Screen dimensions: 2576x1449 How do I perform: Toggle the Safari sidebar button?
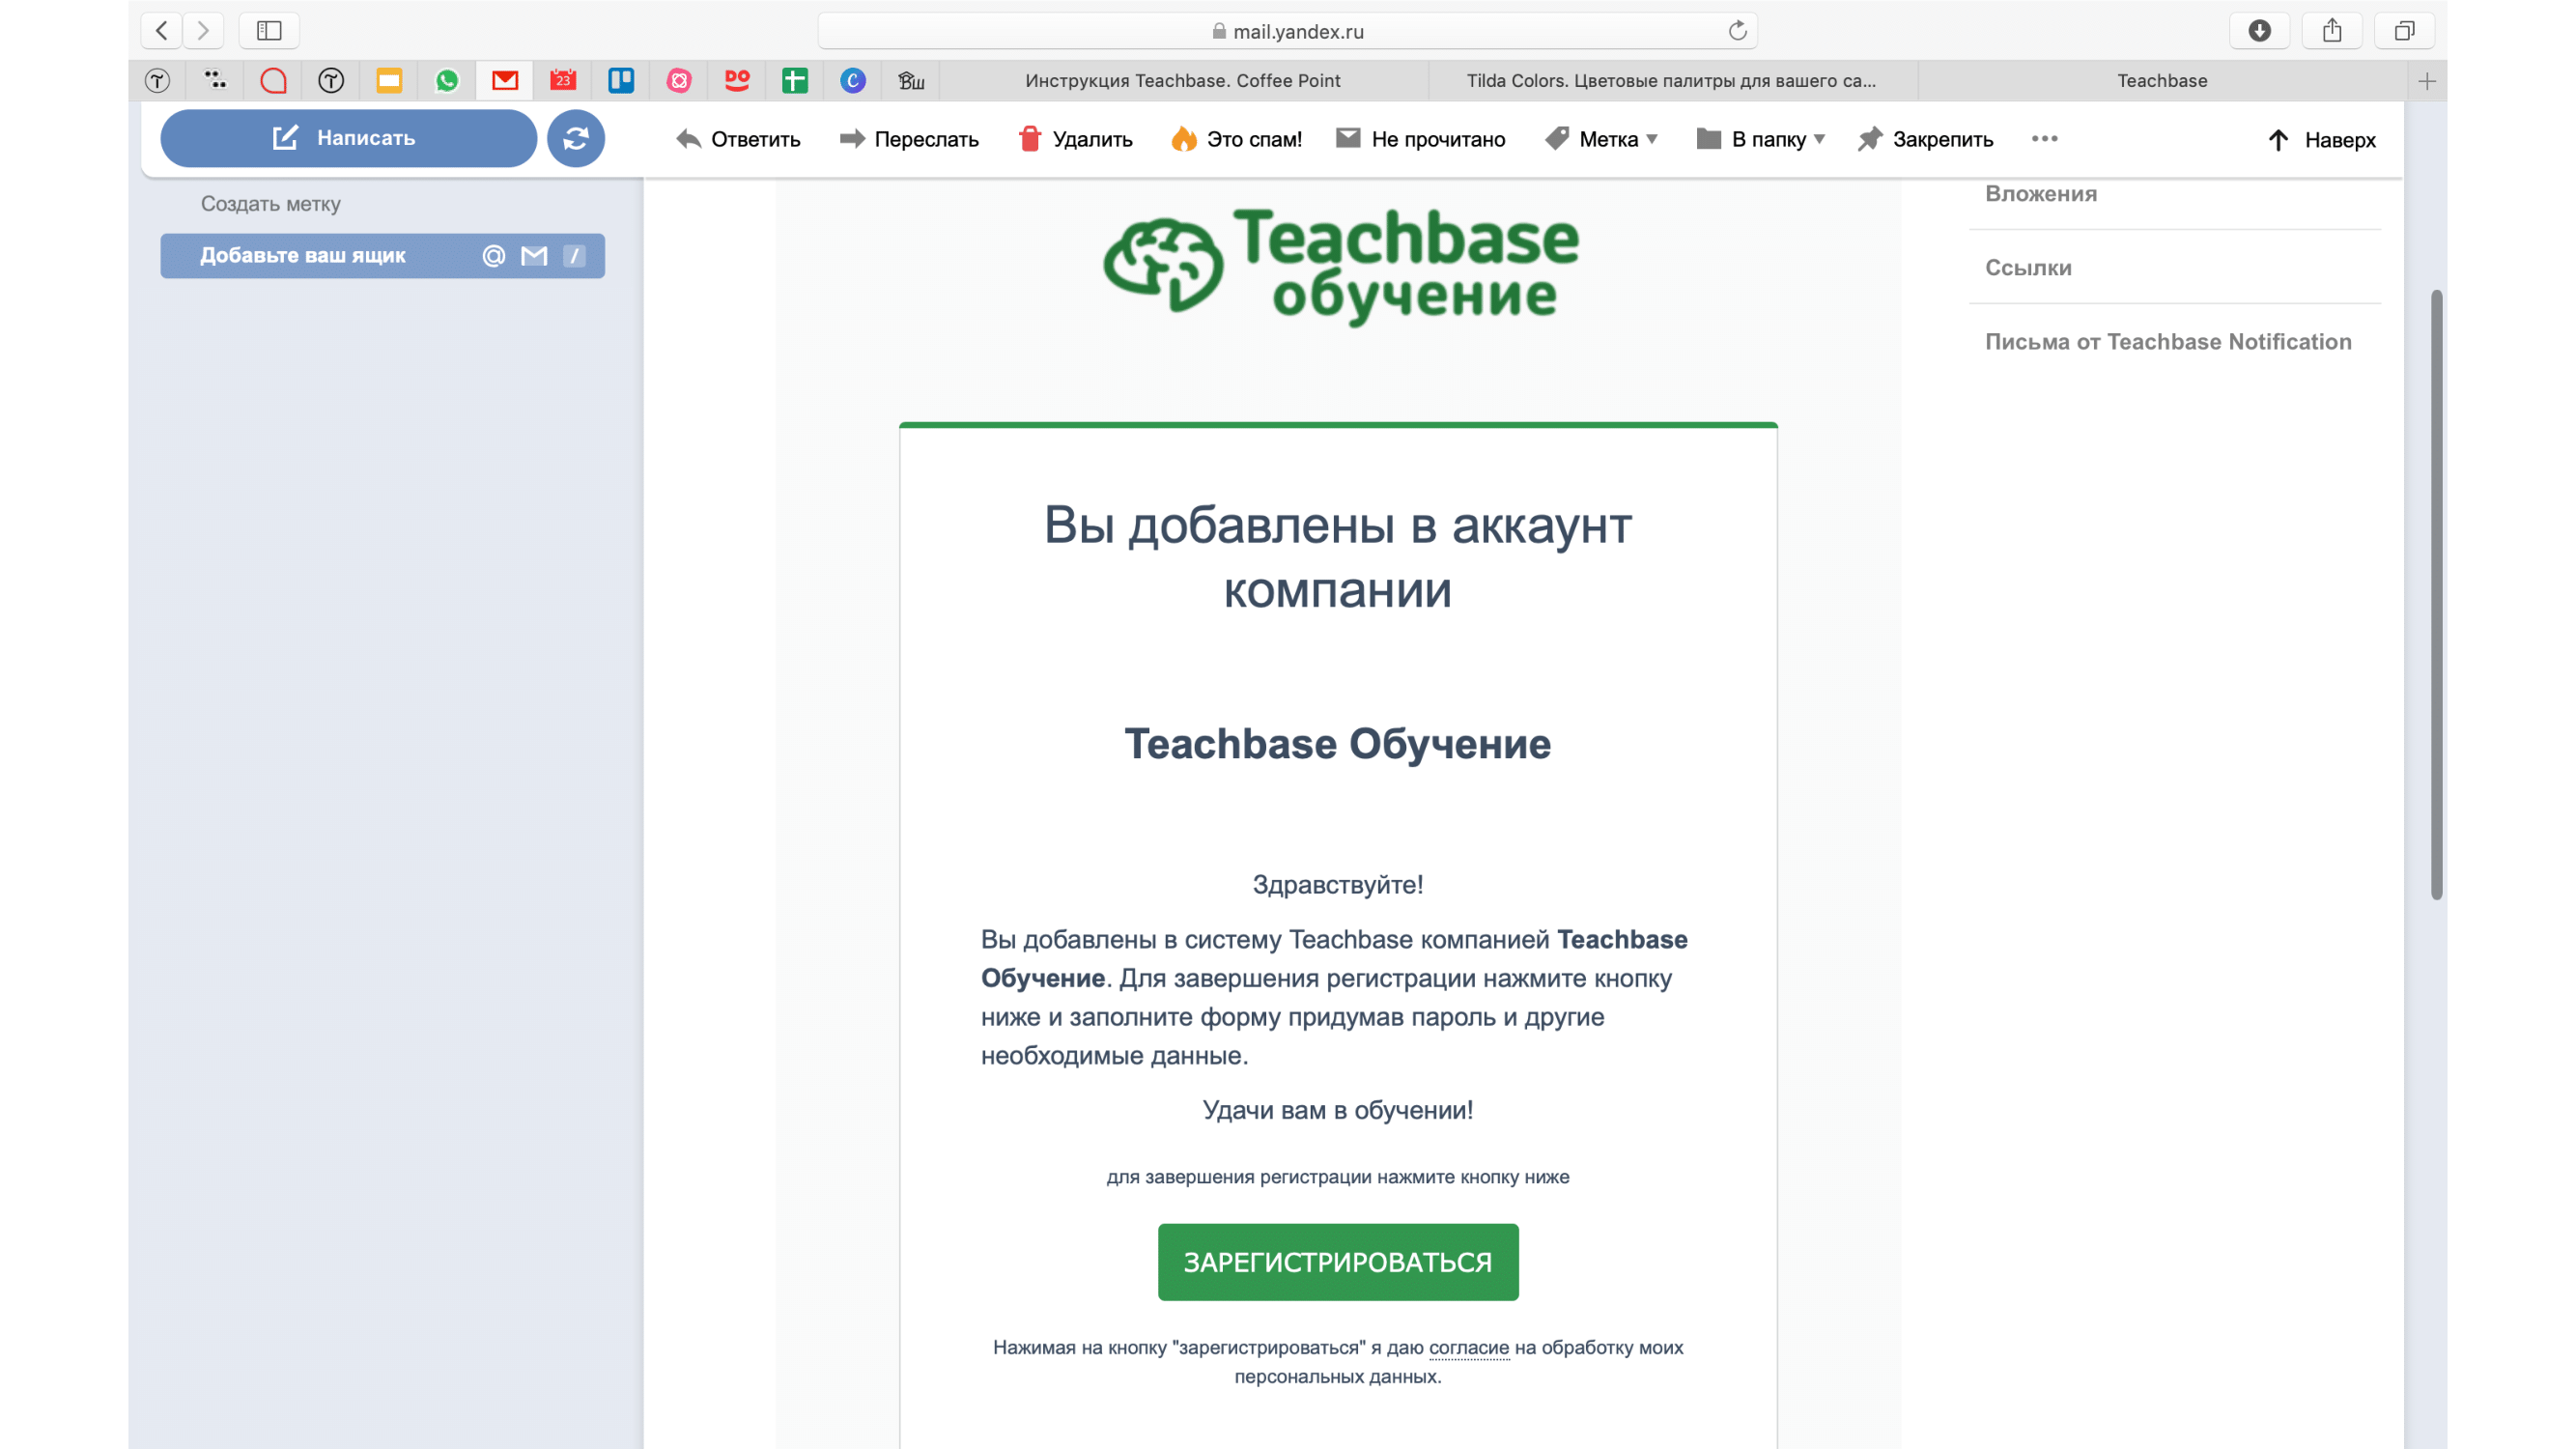pos(269,30)
